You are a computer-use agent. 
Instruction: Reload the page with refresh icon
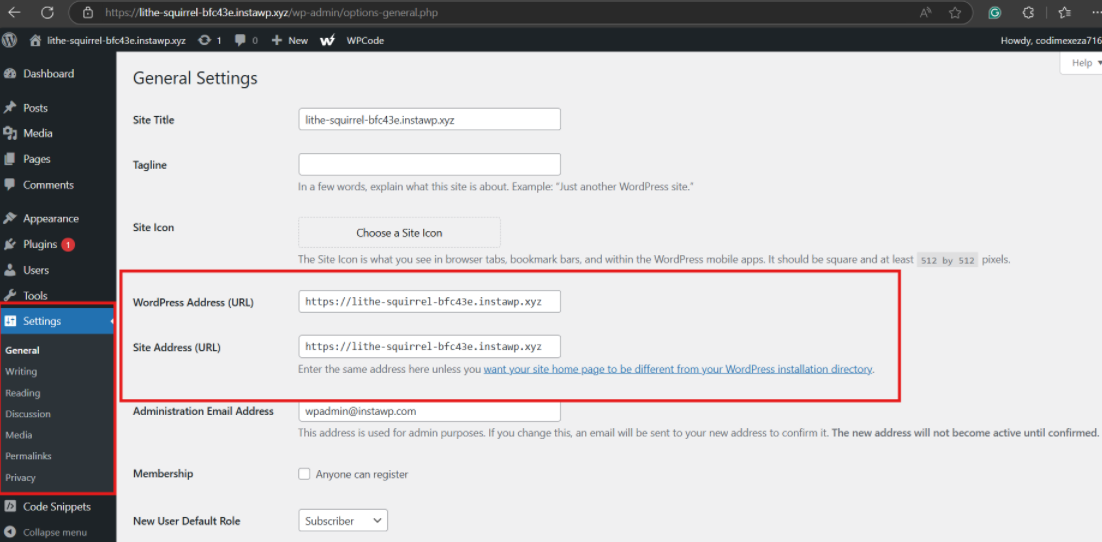pos(47,13)
